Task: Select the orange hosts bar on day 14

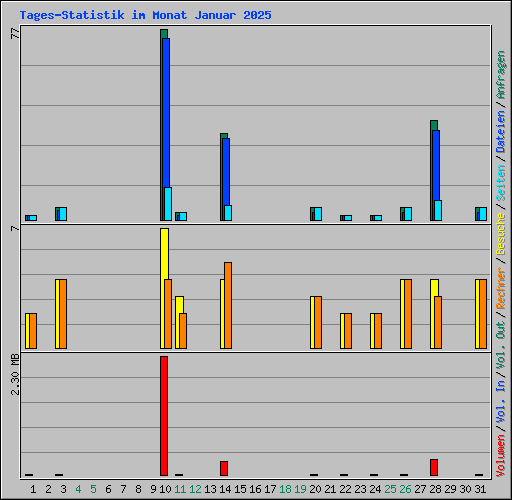Action: point(228,306)
